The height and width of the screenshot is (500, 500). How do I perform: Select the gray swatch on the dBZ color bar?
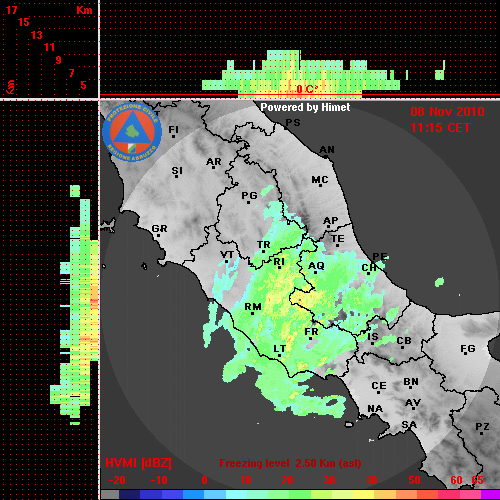point(110,495)
